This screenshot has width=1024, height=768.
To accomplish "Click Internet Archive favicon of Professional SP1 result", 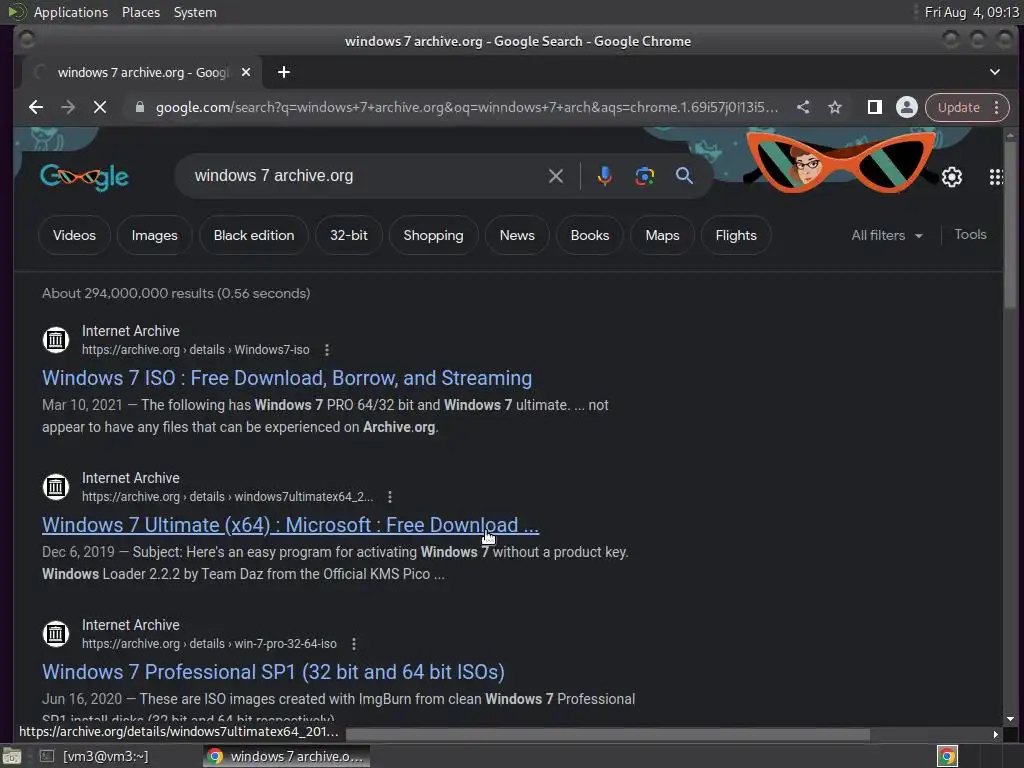I will click(x=56, y=633).
